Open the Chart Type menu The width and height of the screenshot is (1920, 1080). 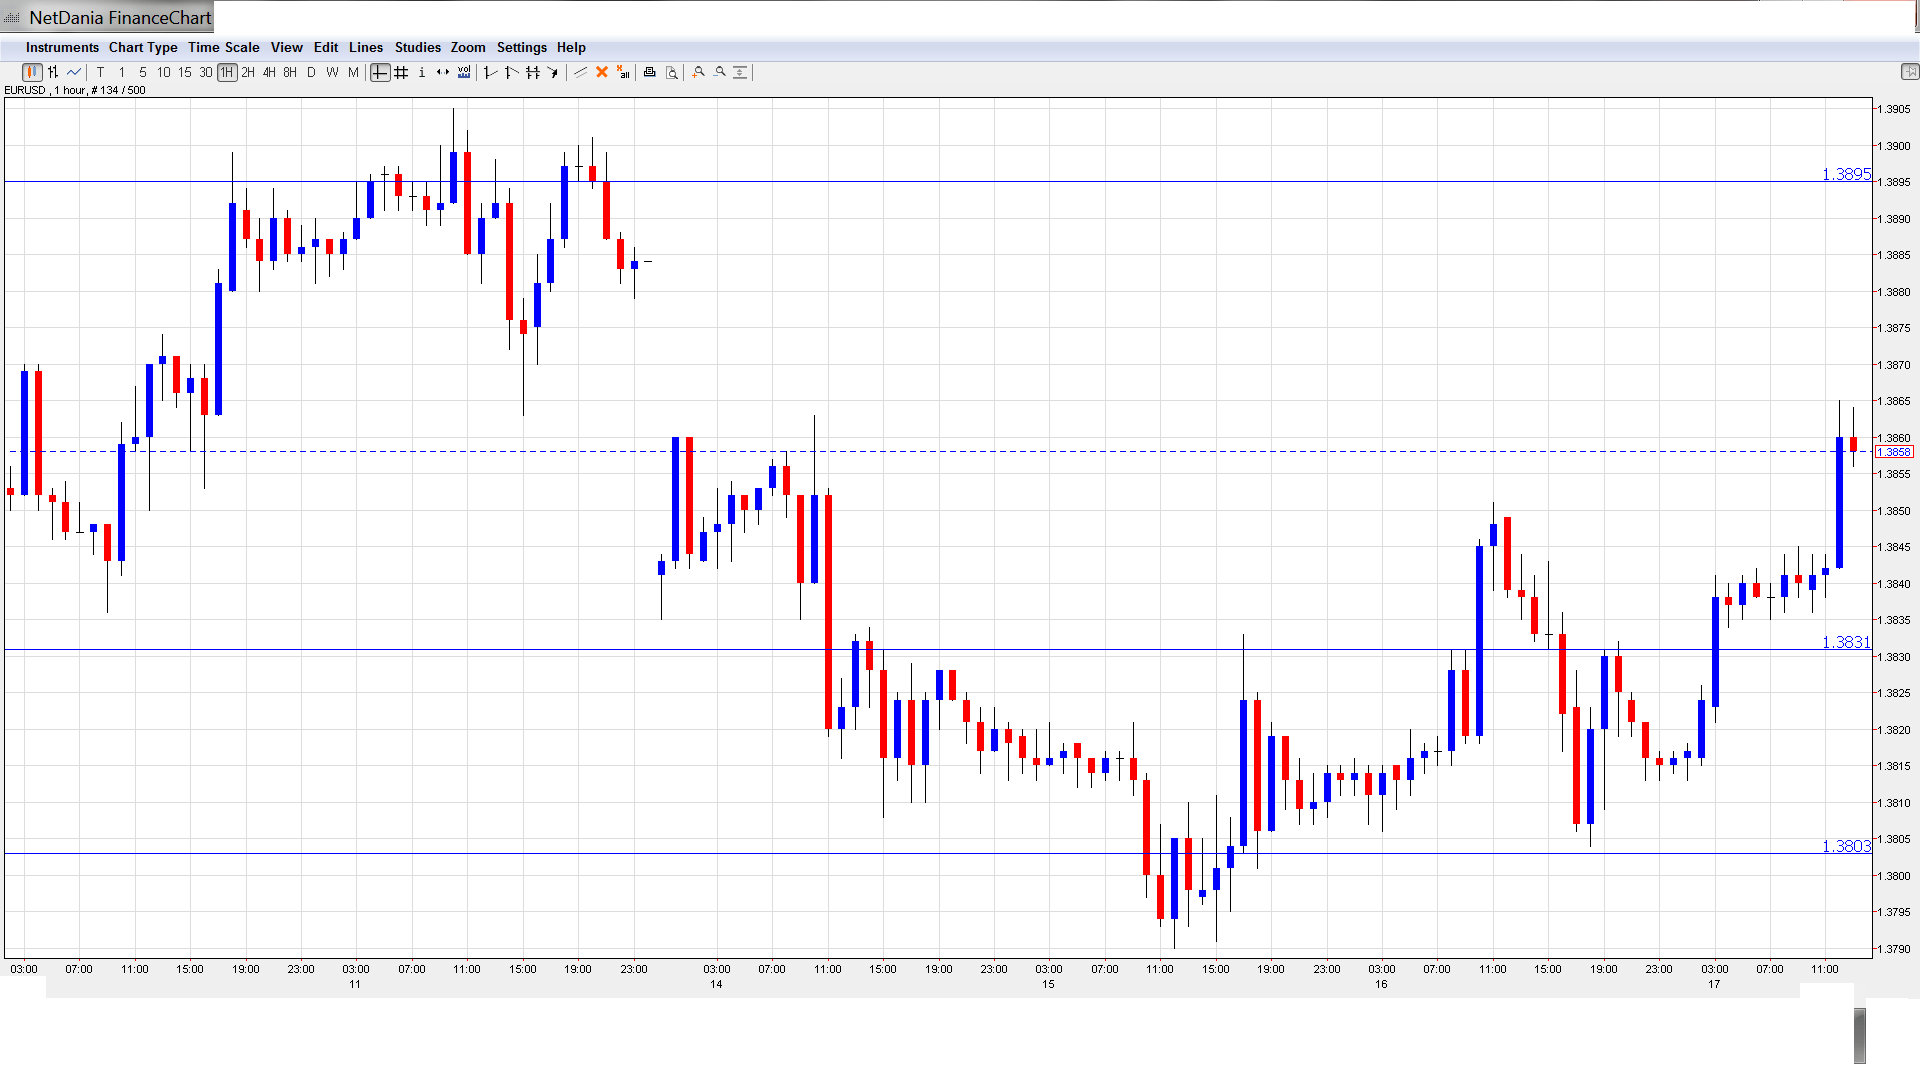tap(143, 47)
